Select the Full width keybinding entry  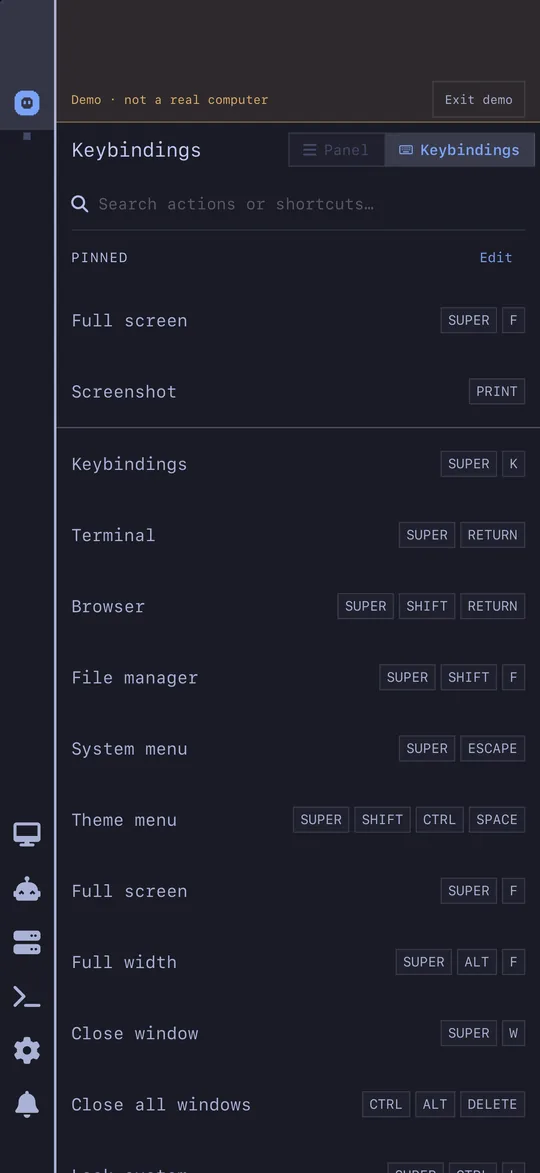click(298, 961)
